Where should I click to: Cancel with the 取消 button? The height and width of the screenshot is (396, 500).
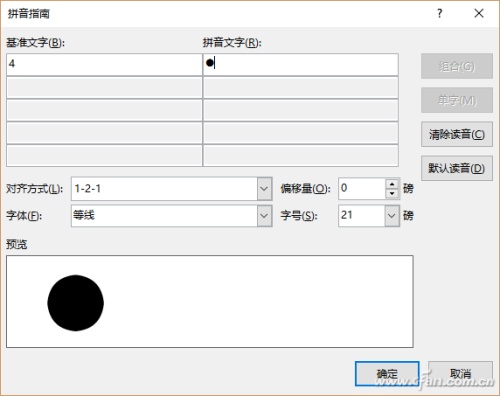point(460,374)
